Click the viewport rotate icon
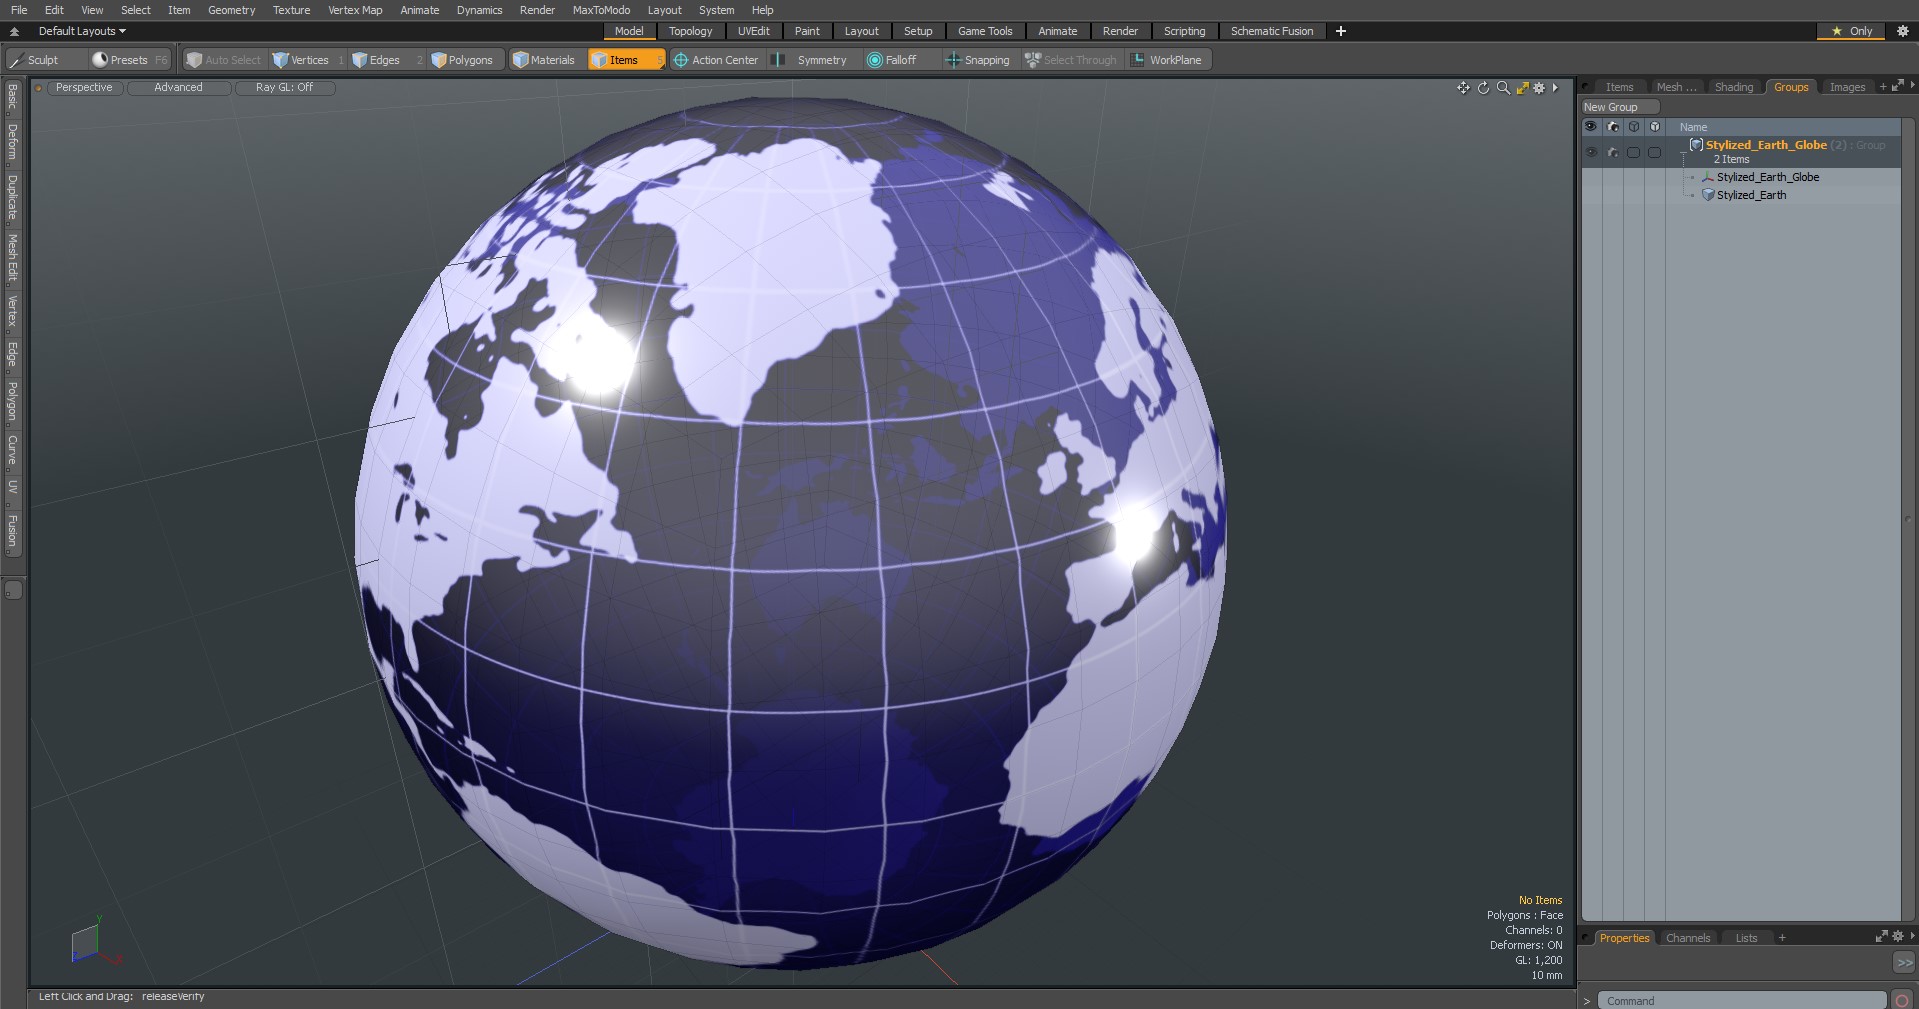Screen dimensions: 1919x1009 [1483, 88]
